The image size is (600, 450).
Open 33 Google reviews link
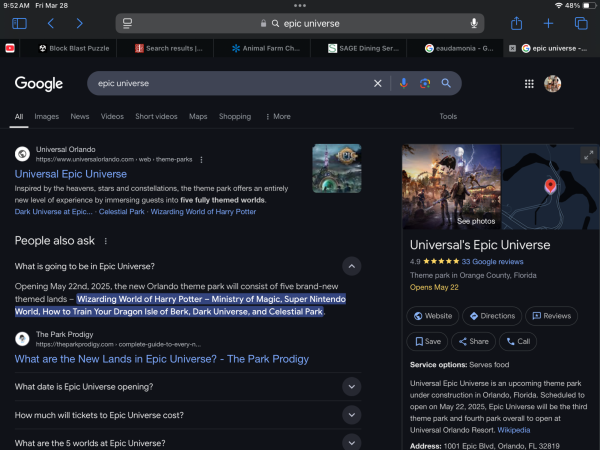pos(492,262)
